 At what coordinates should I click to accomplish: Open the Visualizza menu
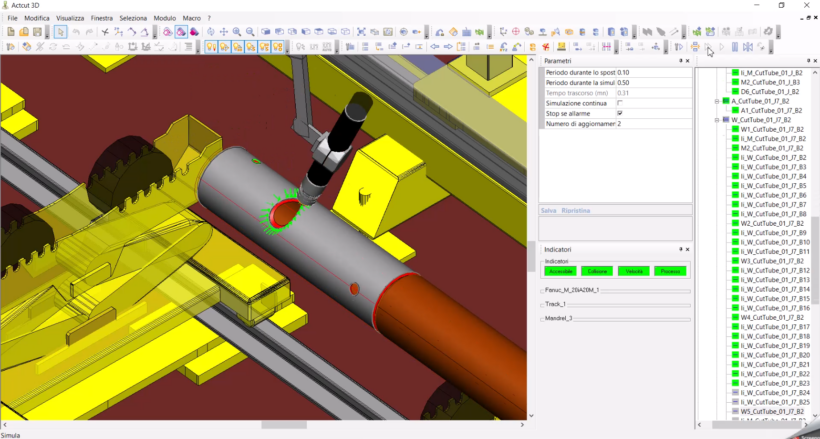click(70, 18)
